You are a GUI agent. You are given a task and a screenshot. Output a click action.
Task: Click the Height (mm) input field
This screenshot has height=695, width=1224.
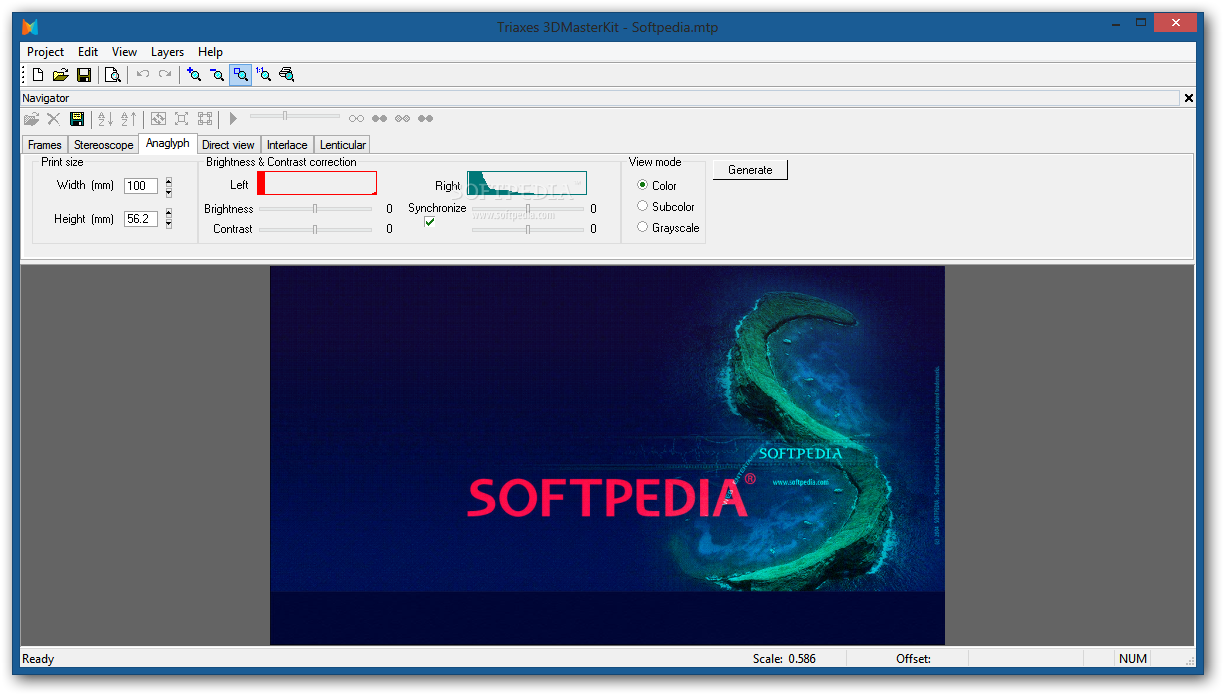[141, 219]
